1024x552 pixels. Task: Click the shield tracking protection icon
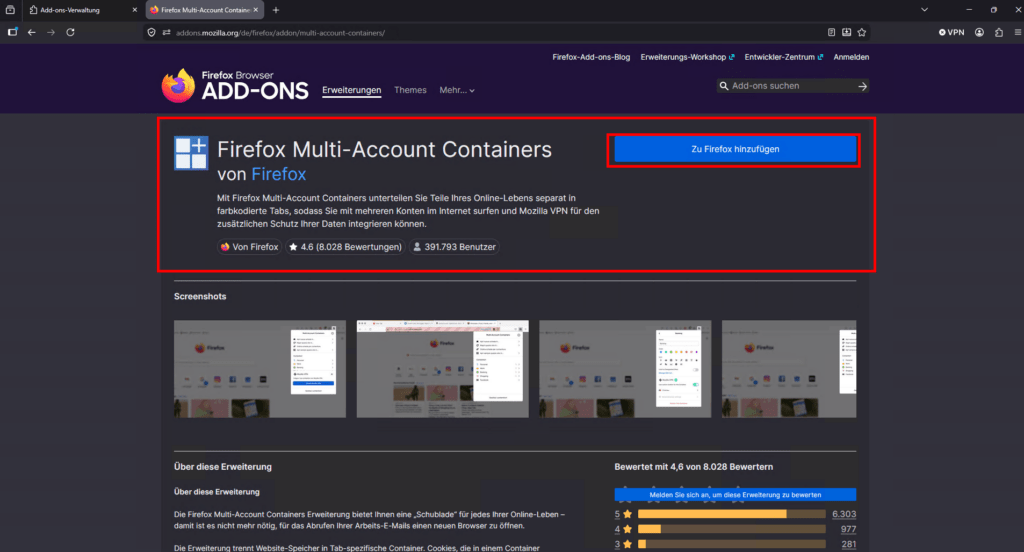(152, 33)
